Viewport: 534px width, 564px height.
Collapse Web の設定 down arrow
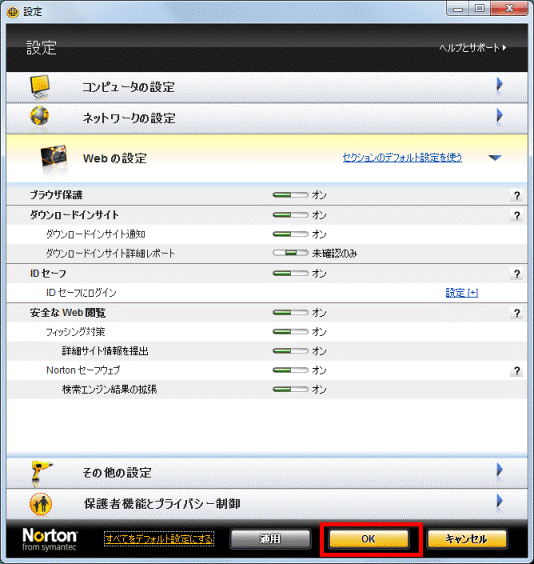495,158
